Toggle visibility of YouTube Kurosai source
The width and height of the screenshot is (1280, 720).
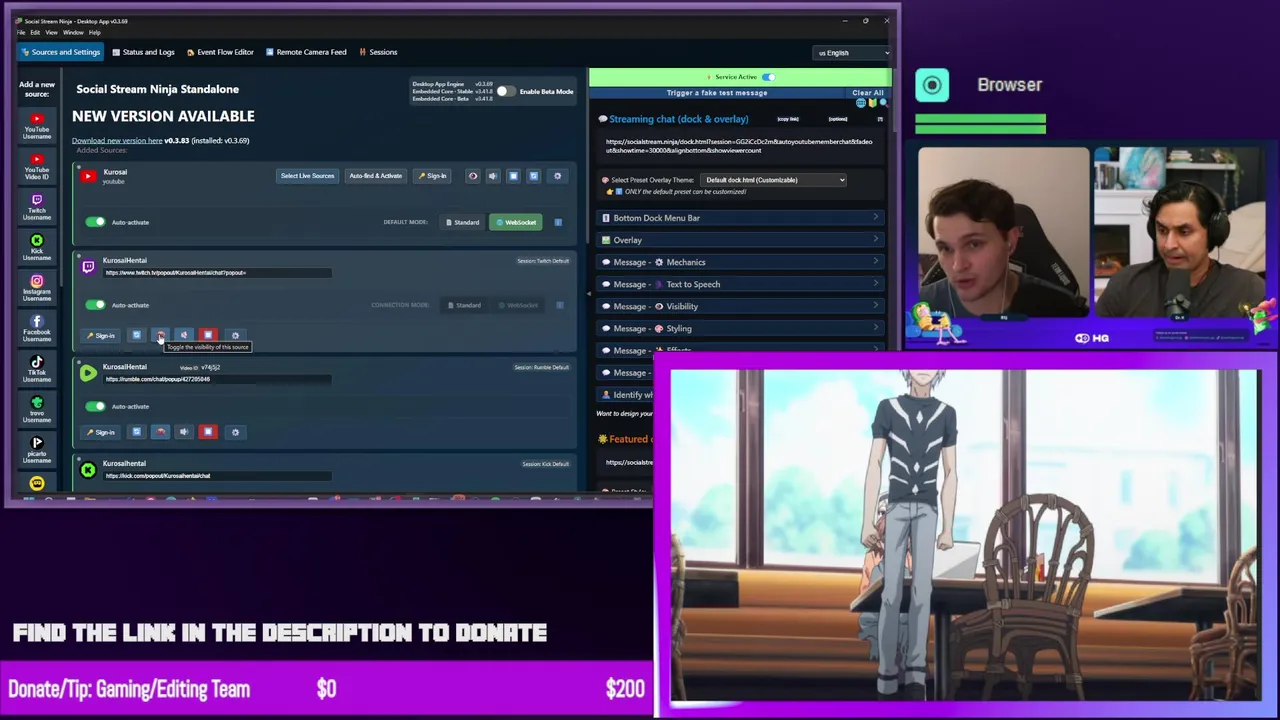coord(473,176)
